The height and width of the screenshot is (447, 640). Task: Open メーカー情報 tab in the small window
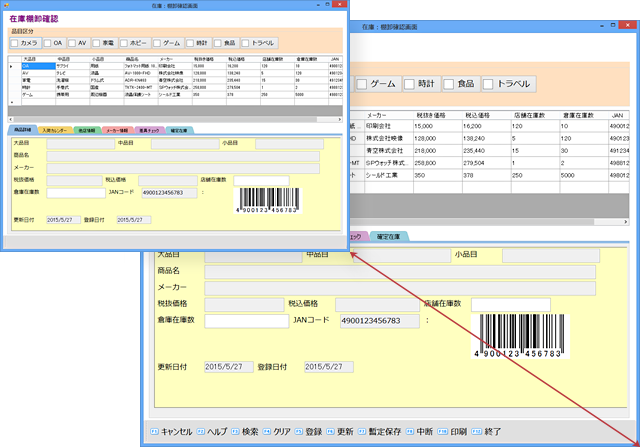coord(118,130)
